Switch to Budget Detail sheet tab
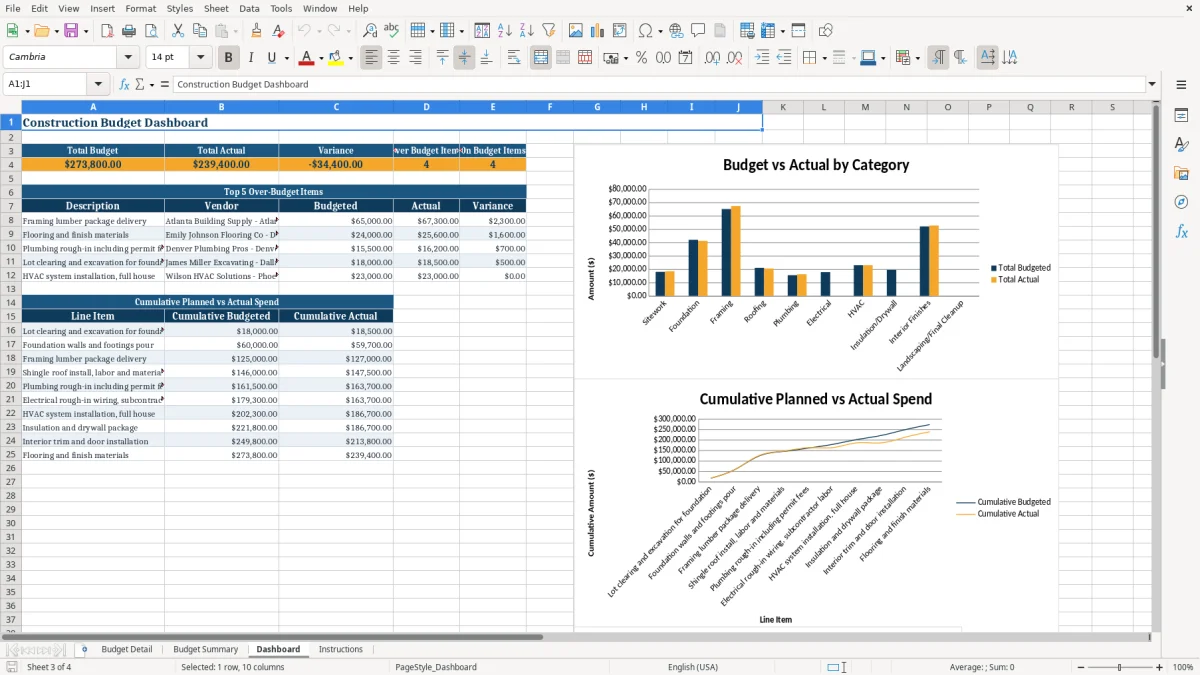The image size is (1200, 675). point(127,649)
